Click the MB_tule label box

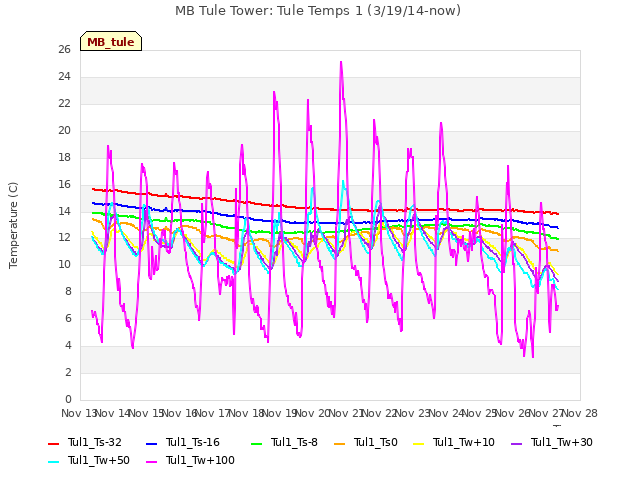[x=111, y=41]
